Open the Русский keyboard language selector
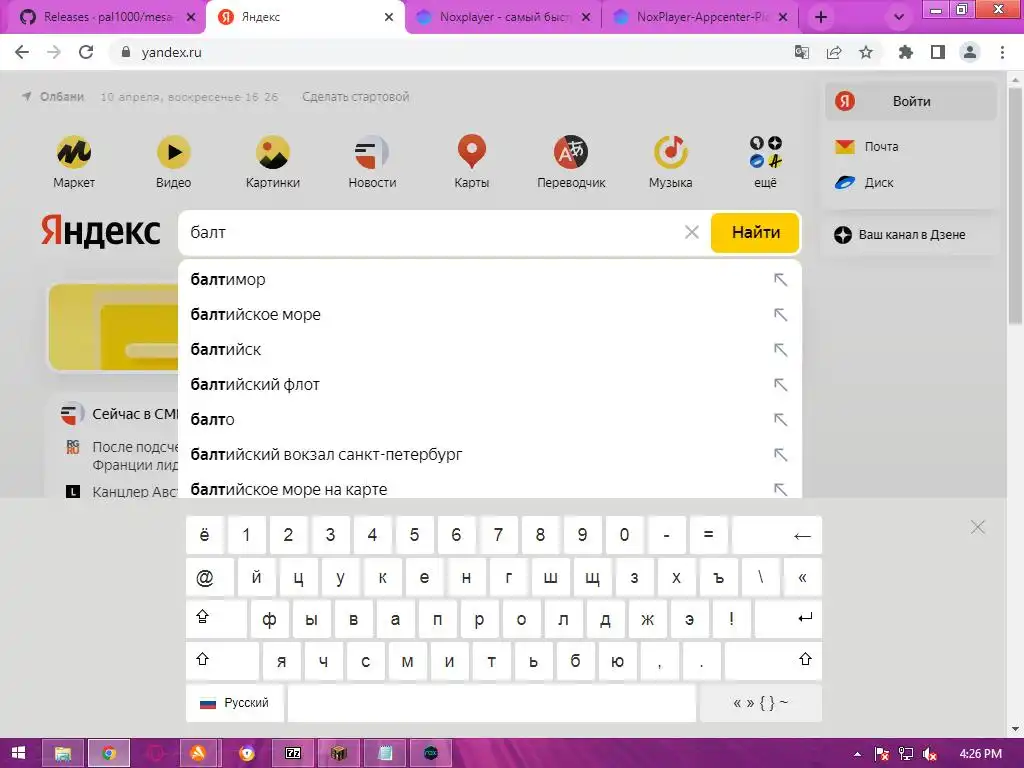Screen dimensions: 1024x768 click(235, 703)
